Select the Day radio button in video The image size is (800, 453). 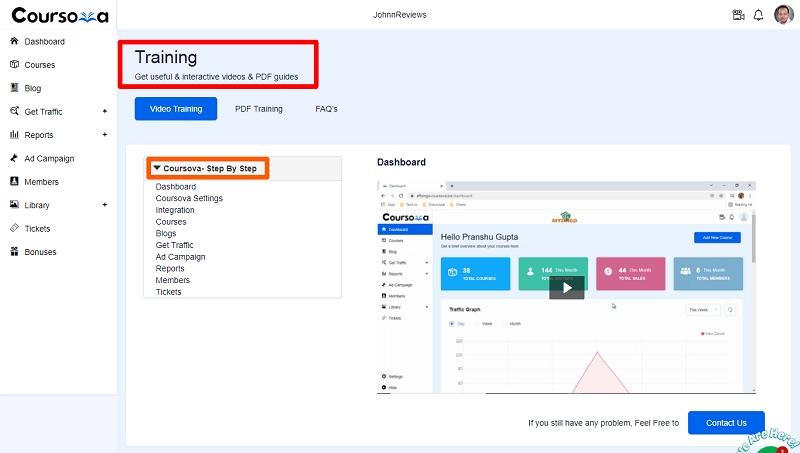[x=452, y=324]
